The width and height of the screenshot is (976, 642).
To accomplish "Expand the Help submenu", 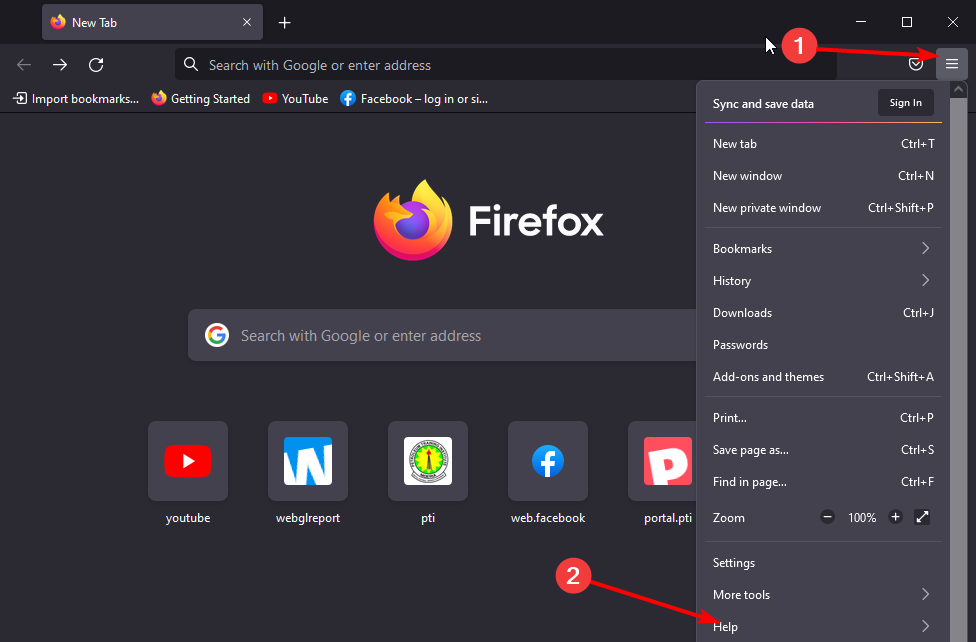I will (x=823, y=626).
